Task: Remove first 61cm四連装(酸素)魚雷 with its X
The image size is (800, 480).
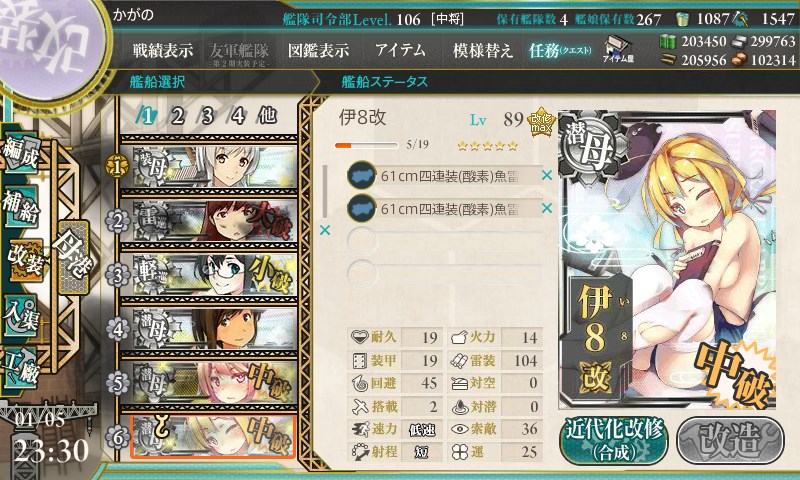Action: pos(546,175)
